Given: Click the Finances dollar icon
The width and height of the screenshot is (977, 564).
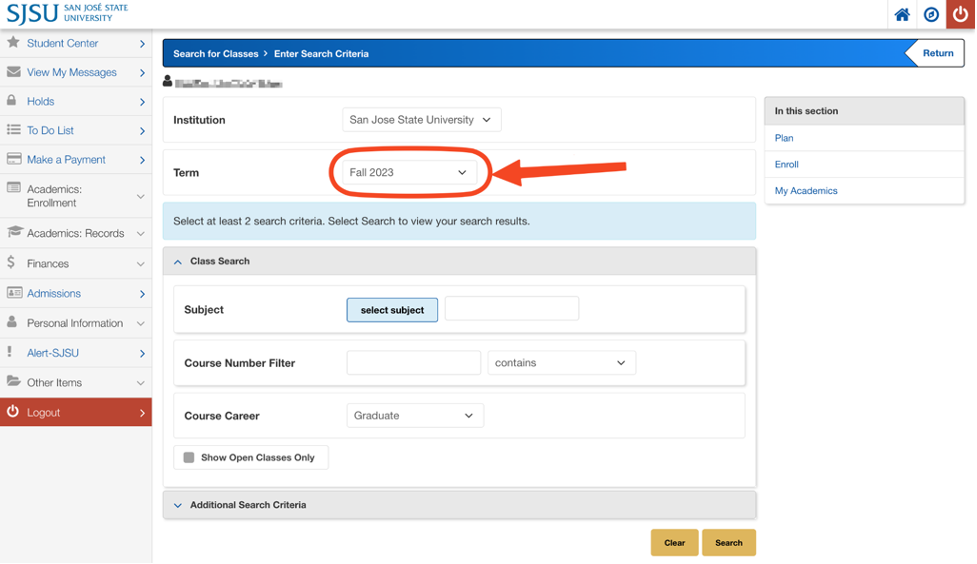Looking at the screenshot, I should (x=11, y=263).
